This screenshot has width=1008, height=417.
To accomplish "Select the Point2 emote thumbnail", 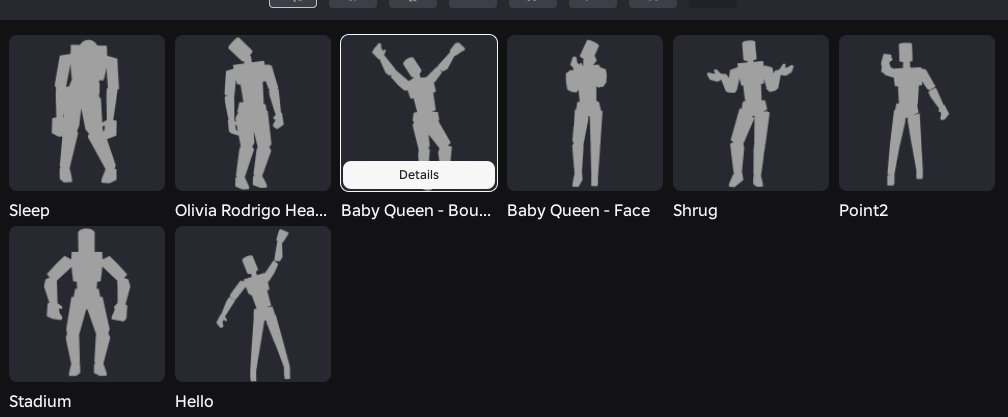I will (917, 113).
